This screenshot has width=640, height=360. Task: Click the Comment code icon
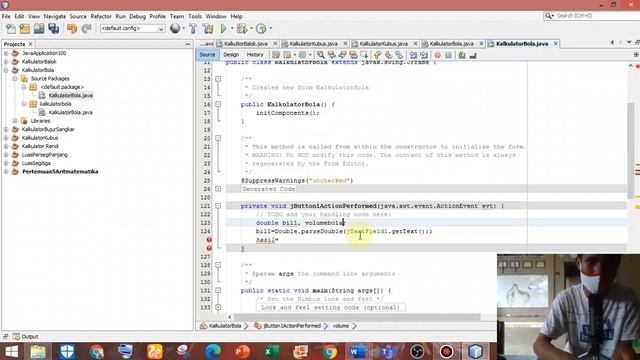[x=462, y=55]
